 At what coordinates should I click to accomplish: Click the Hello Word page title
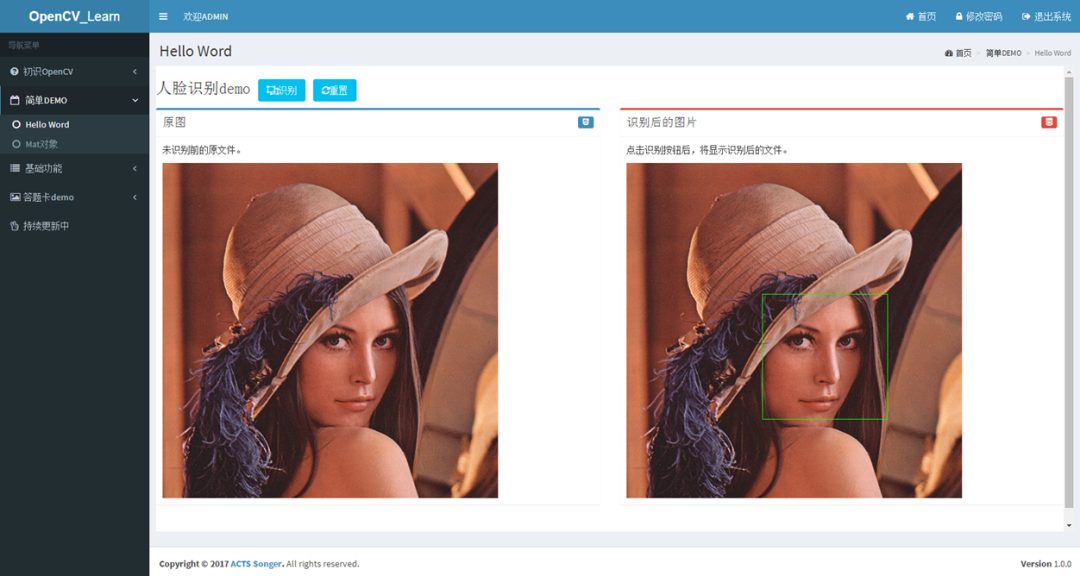click(196, 51)
